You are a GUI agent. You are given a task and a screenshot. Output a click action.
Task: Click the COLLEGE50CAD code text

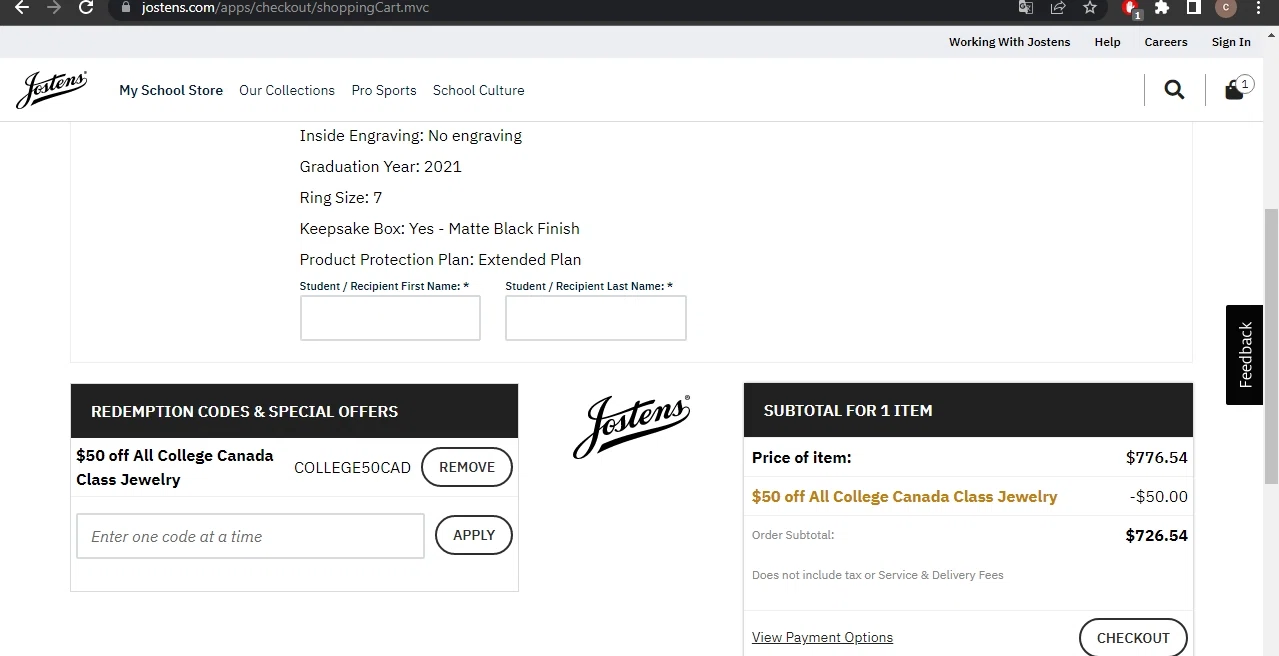click(x=352, y=468)
